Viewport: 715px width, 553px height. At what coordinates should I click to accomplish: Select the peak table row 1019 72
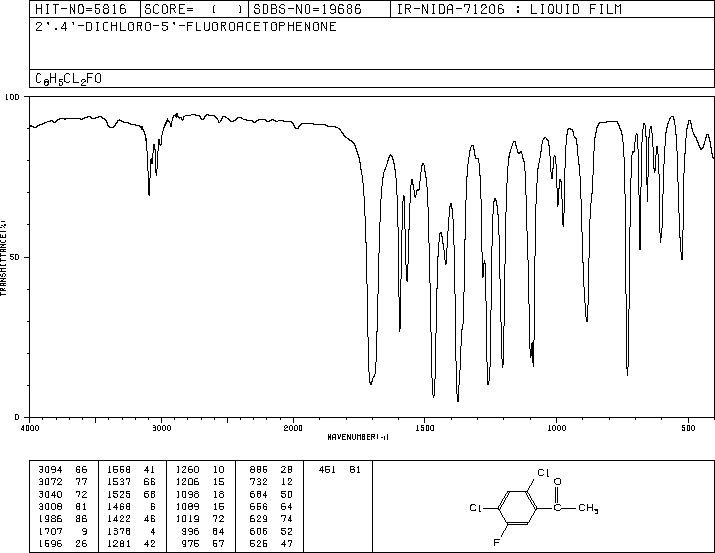click(x=200, y=519)
